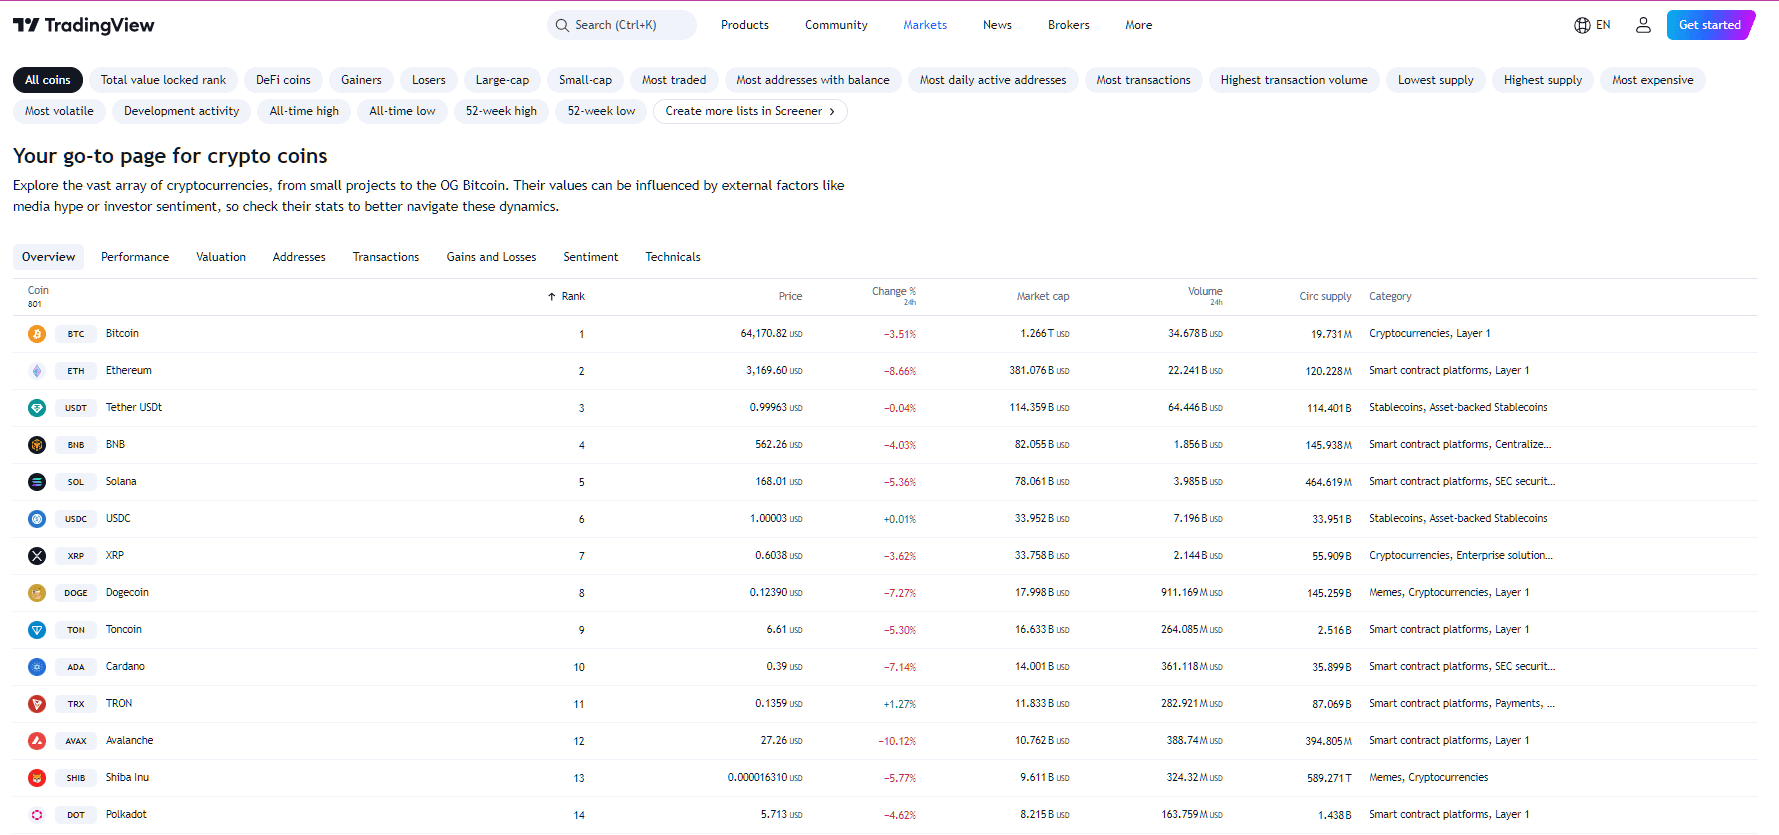Click the Dogecoin coin logo

click(37, 593)
